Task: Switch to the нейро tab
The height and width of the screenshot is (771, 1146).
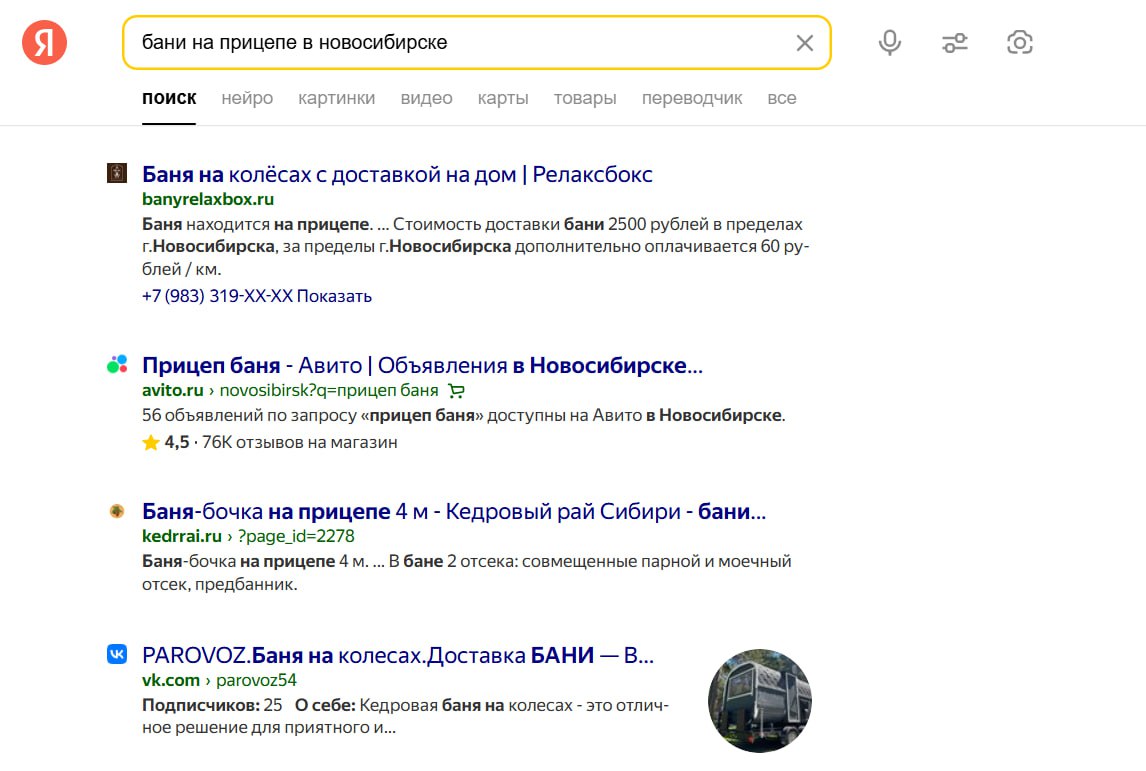Action: pyautogui.click(x=247, y=98)
